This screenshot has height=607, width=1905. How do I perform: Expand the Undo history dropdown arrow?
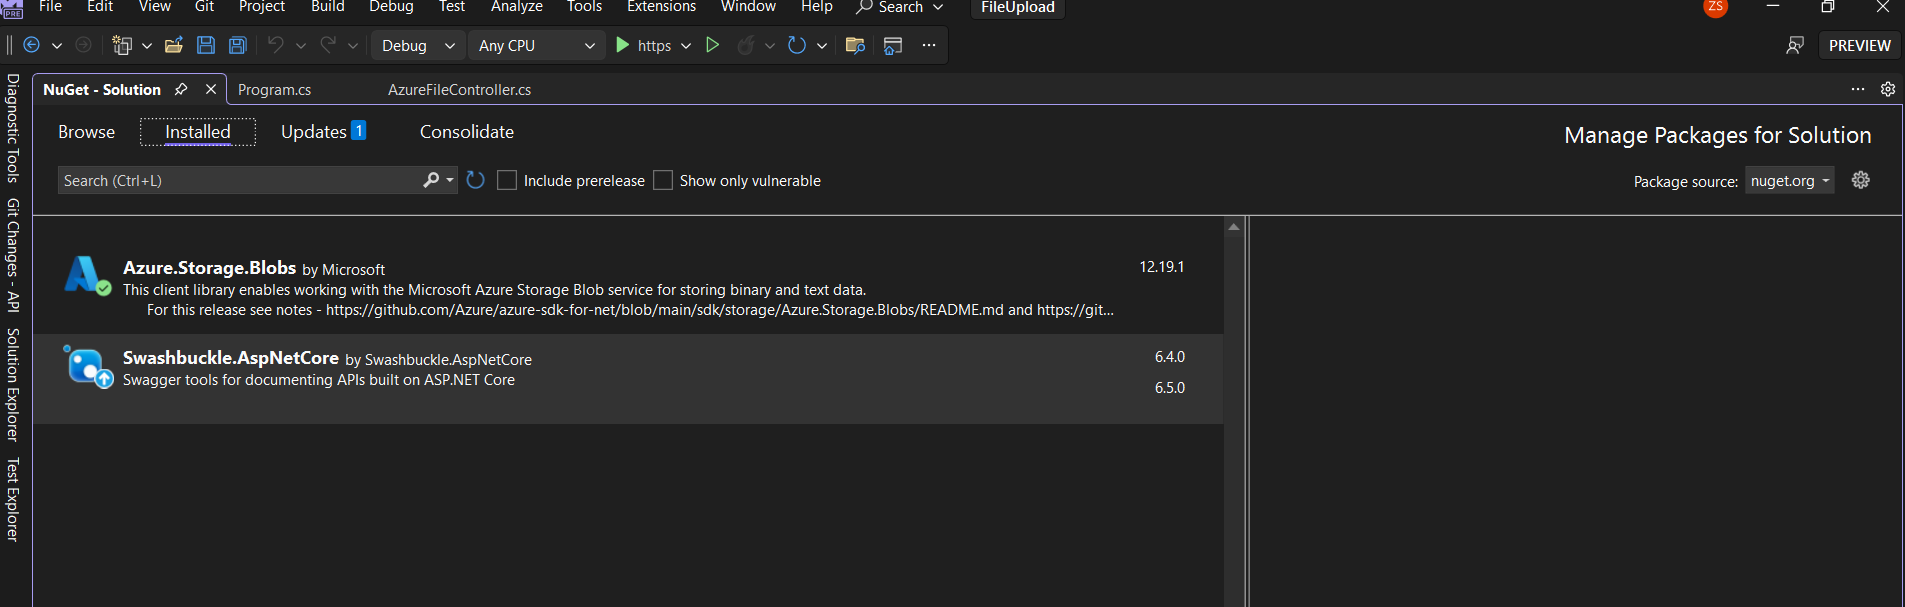coord(301,45)
